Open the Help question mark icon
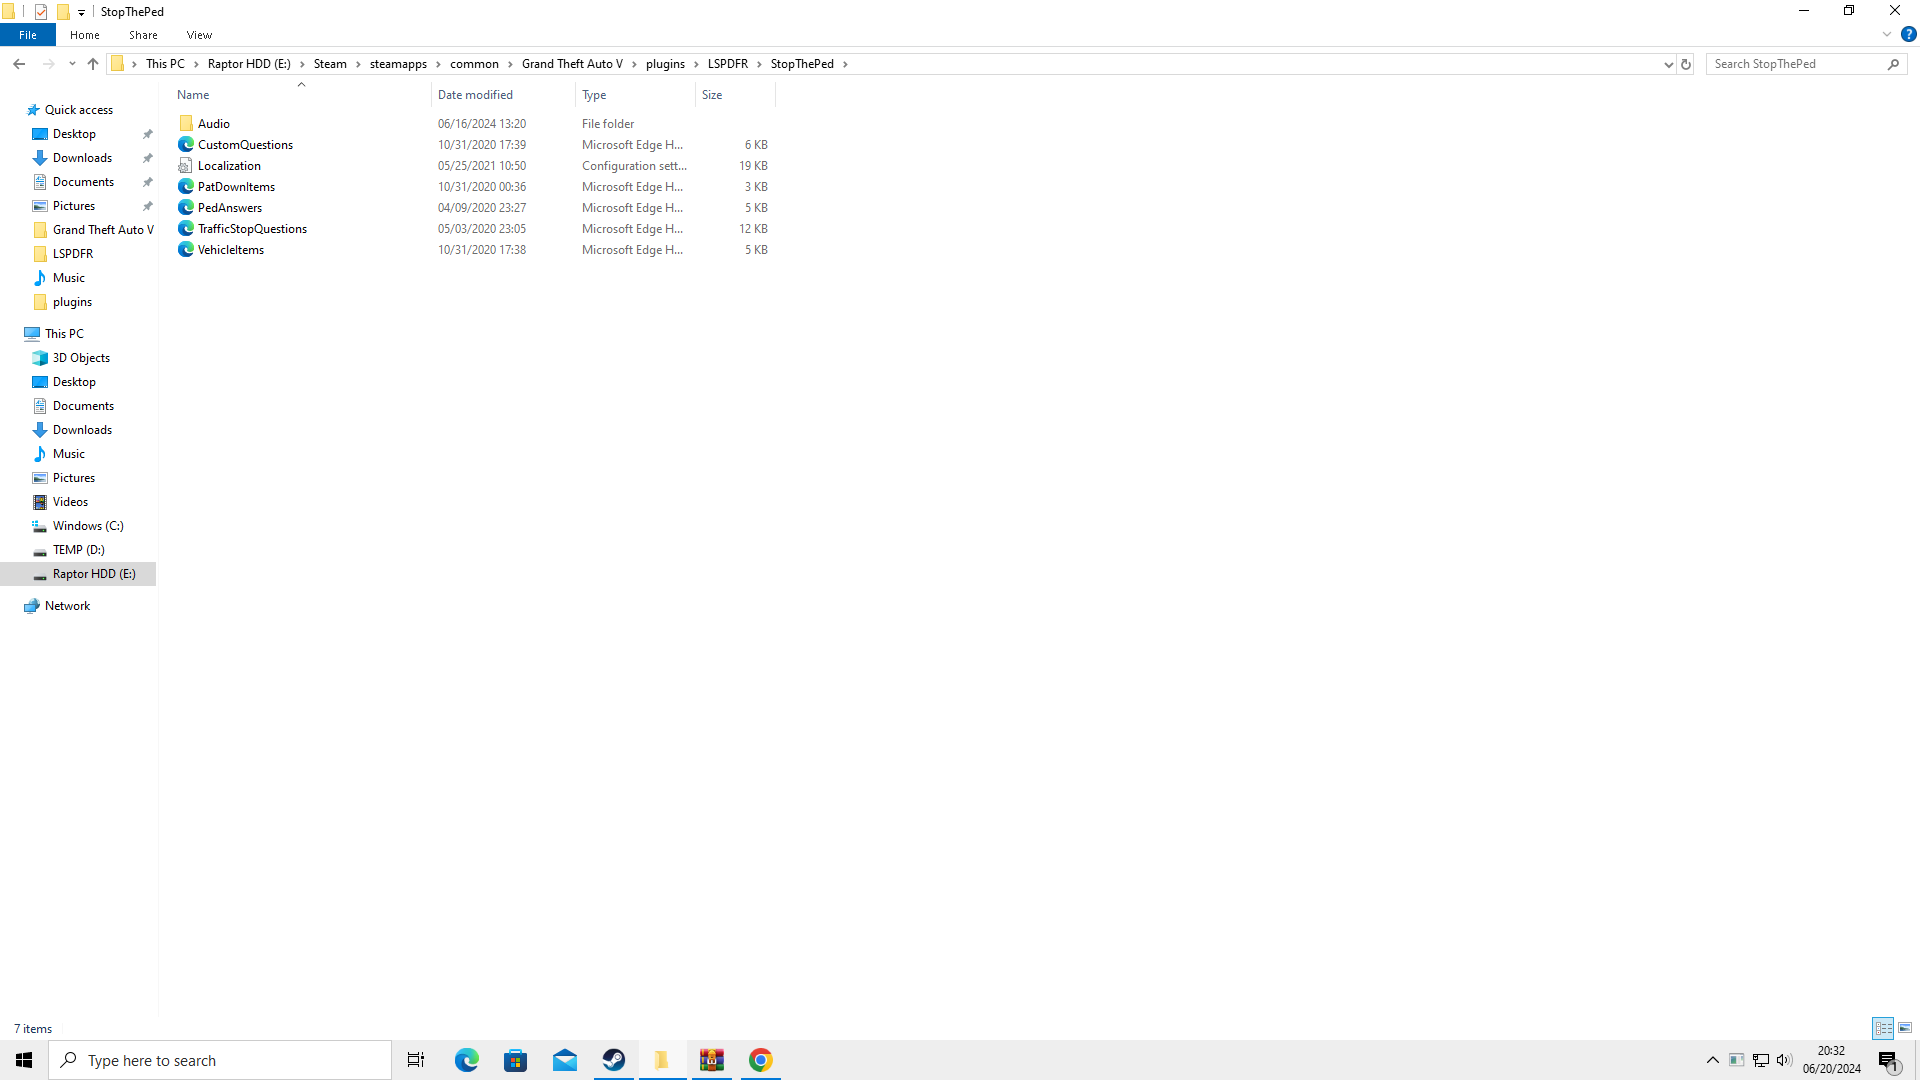 click(1908, 34)
